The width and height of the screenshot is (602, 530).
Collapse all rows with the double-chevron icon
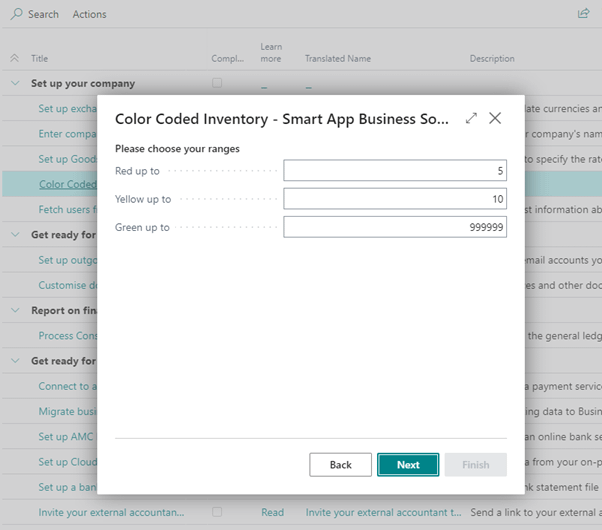coord(15,58)
